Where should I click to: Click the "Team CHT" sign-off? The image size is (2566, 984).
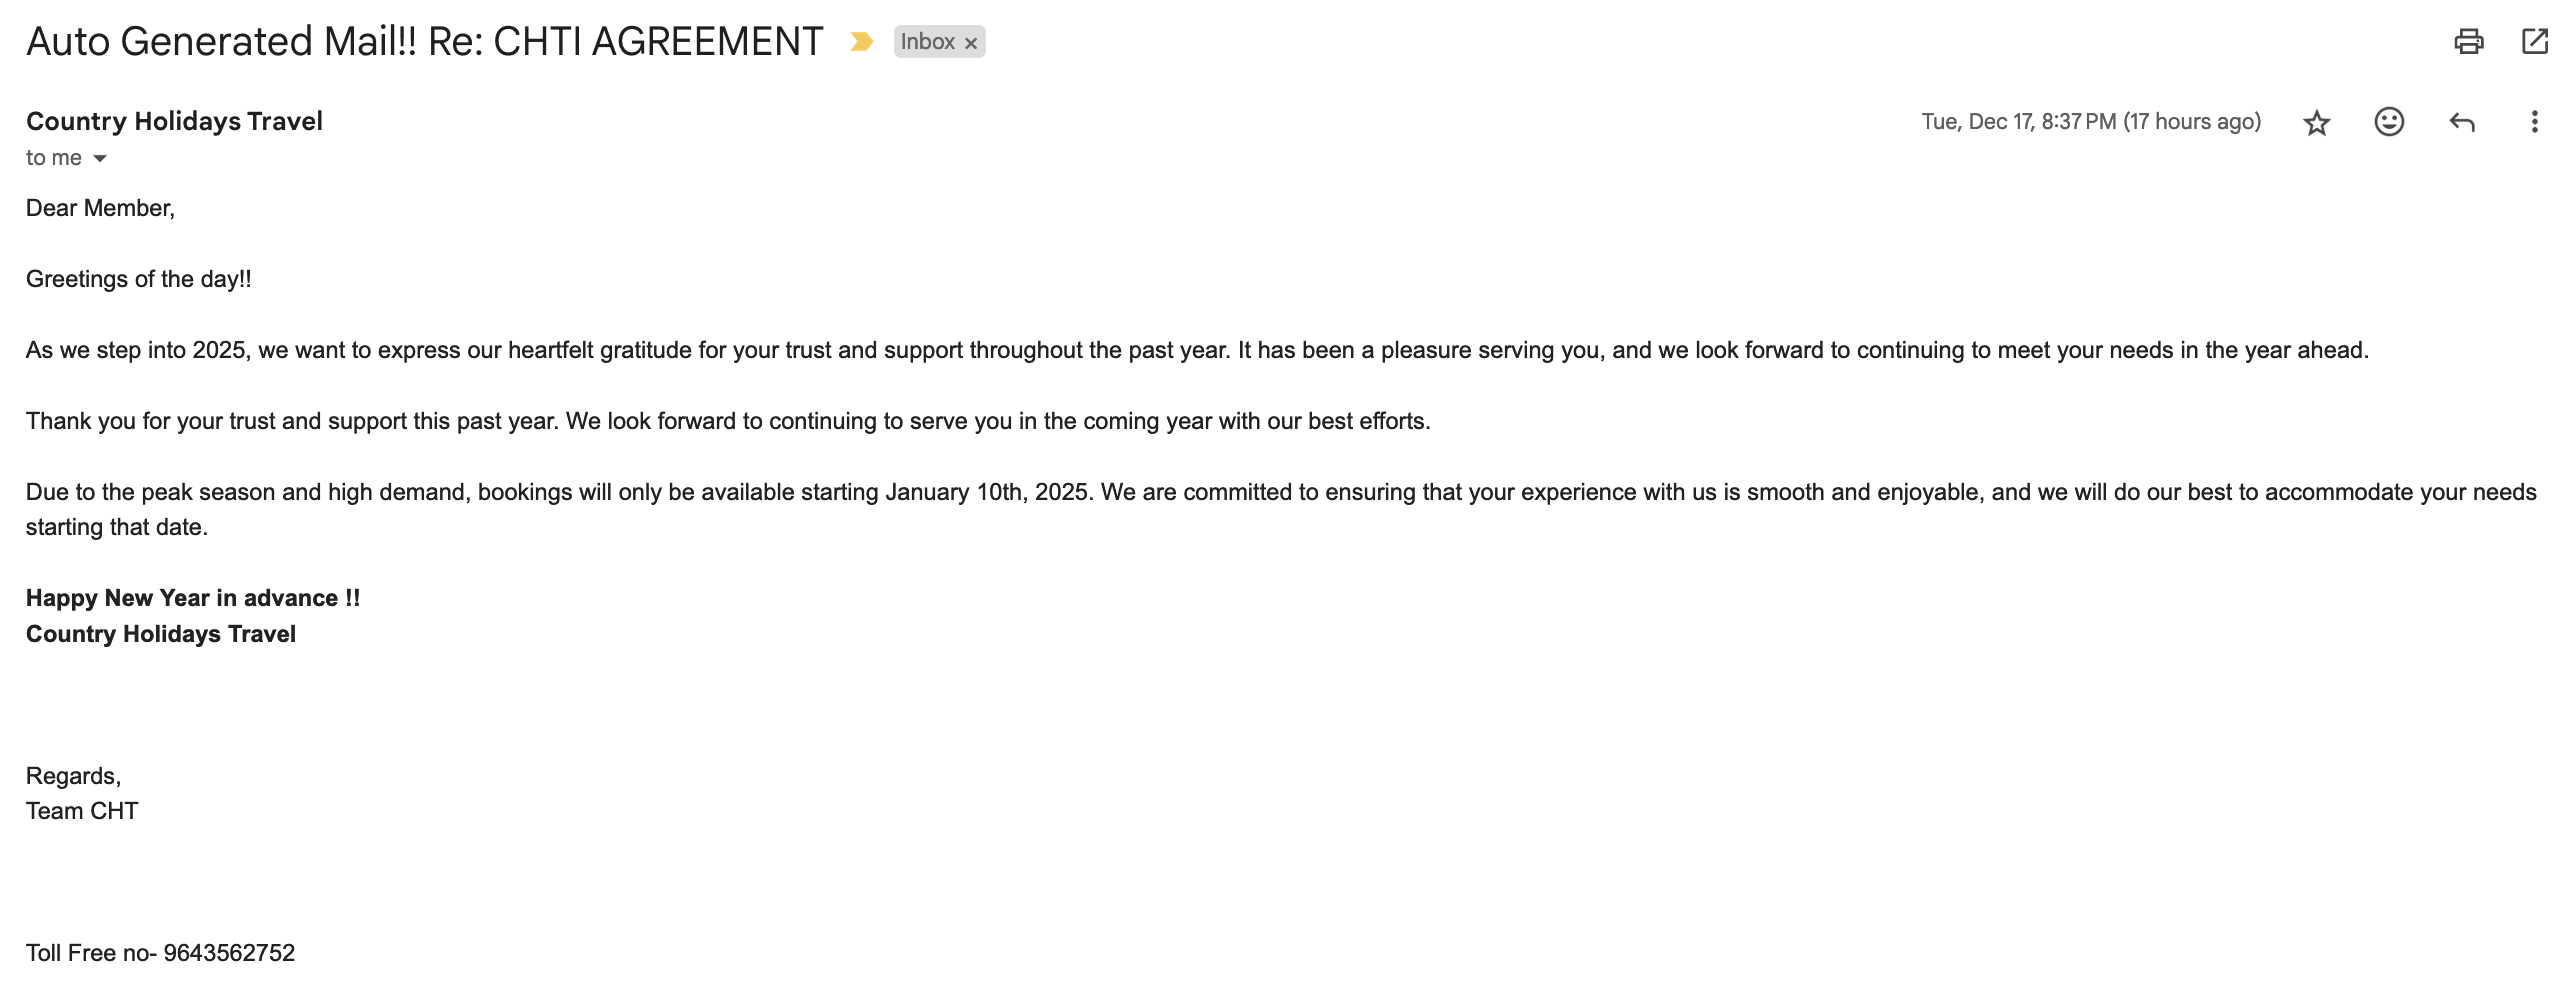(x=82, y=811)
